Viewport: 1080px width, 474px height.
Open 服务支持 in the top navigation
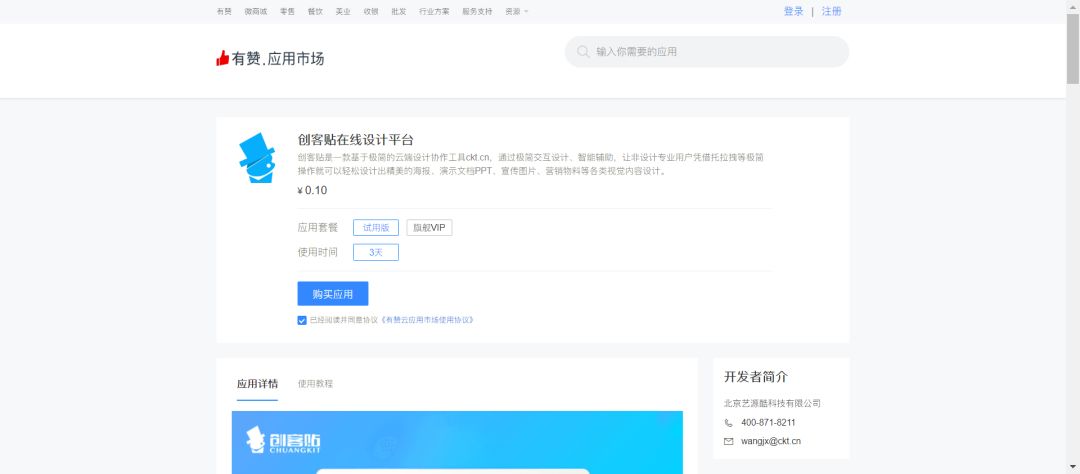click(477, 12)
